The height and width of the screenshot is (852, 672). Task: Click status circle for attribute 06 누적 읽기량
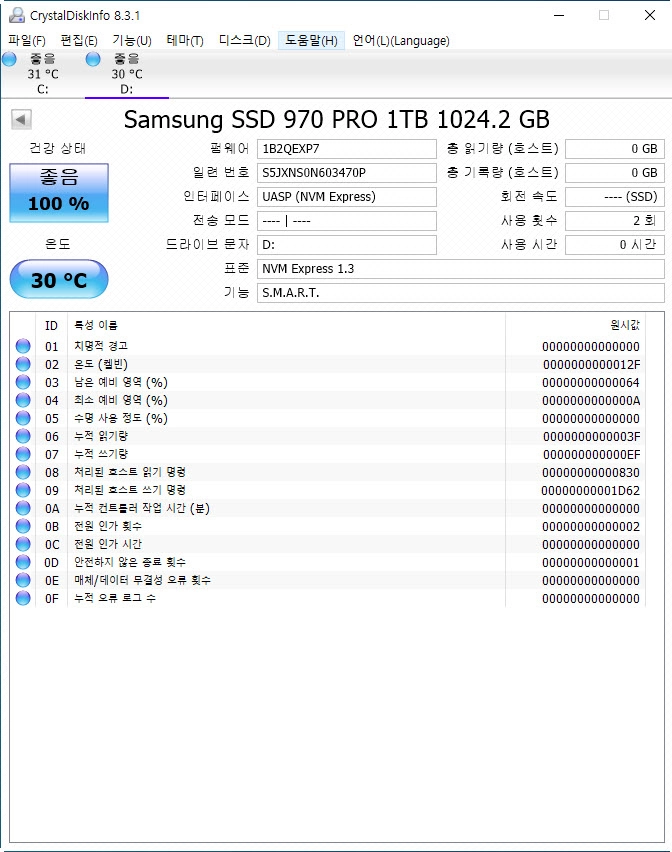23,436
